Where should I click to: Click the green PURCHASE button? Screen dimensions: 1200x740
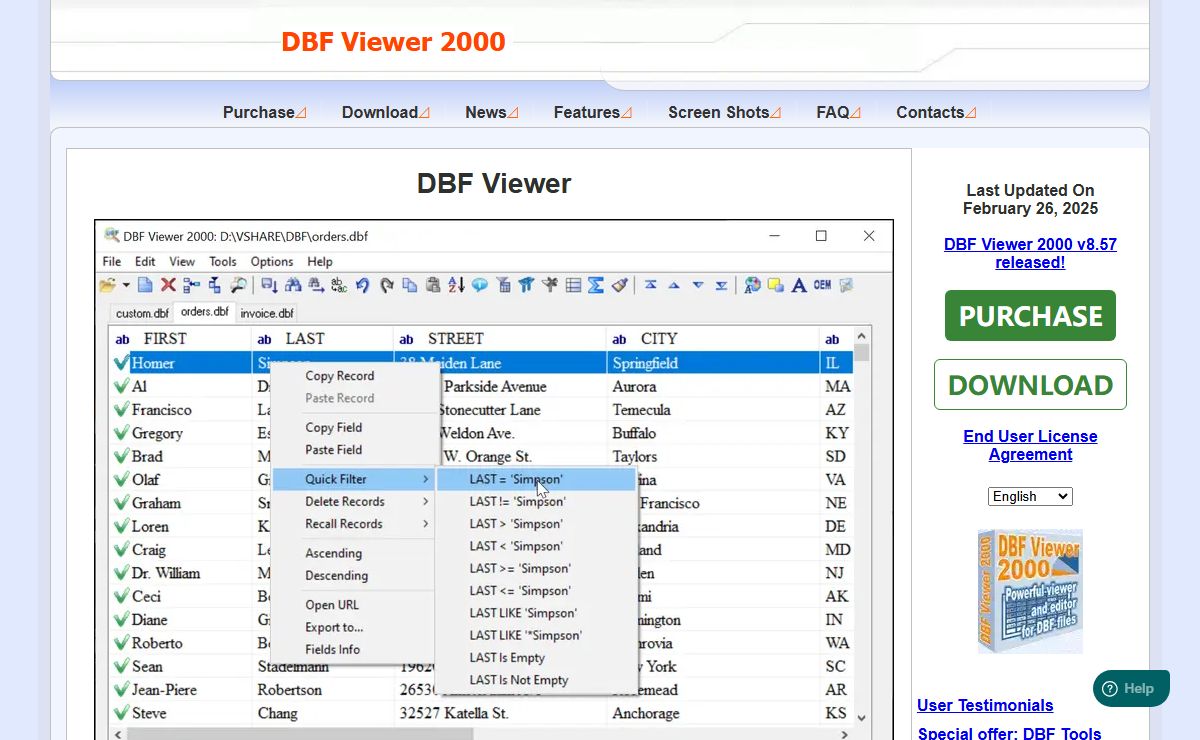1030,315
